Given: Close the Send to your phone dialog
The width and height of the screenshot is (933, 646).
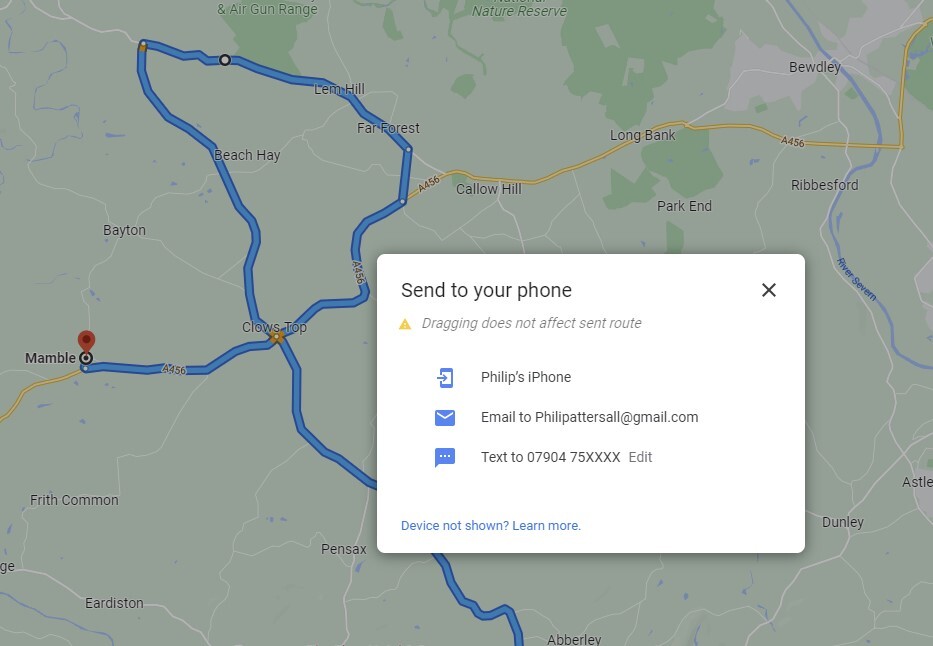Looking at the screenshot, I should point(769,290).
